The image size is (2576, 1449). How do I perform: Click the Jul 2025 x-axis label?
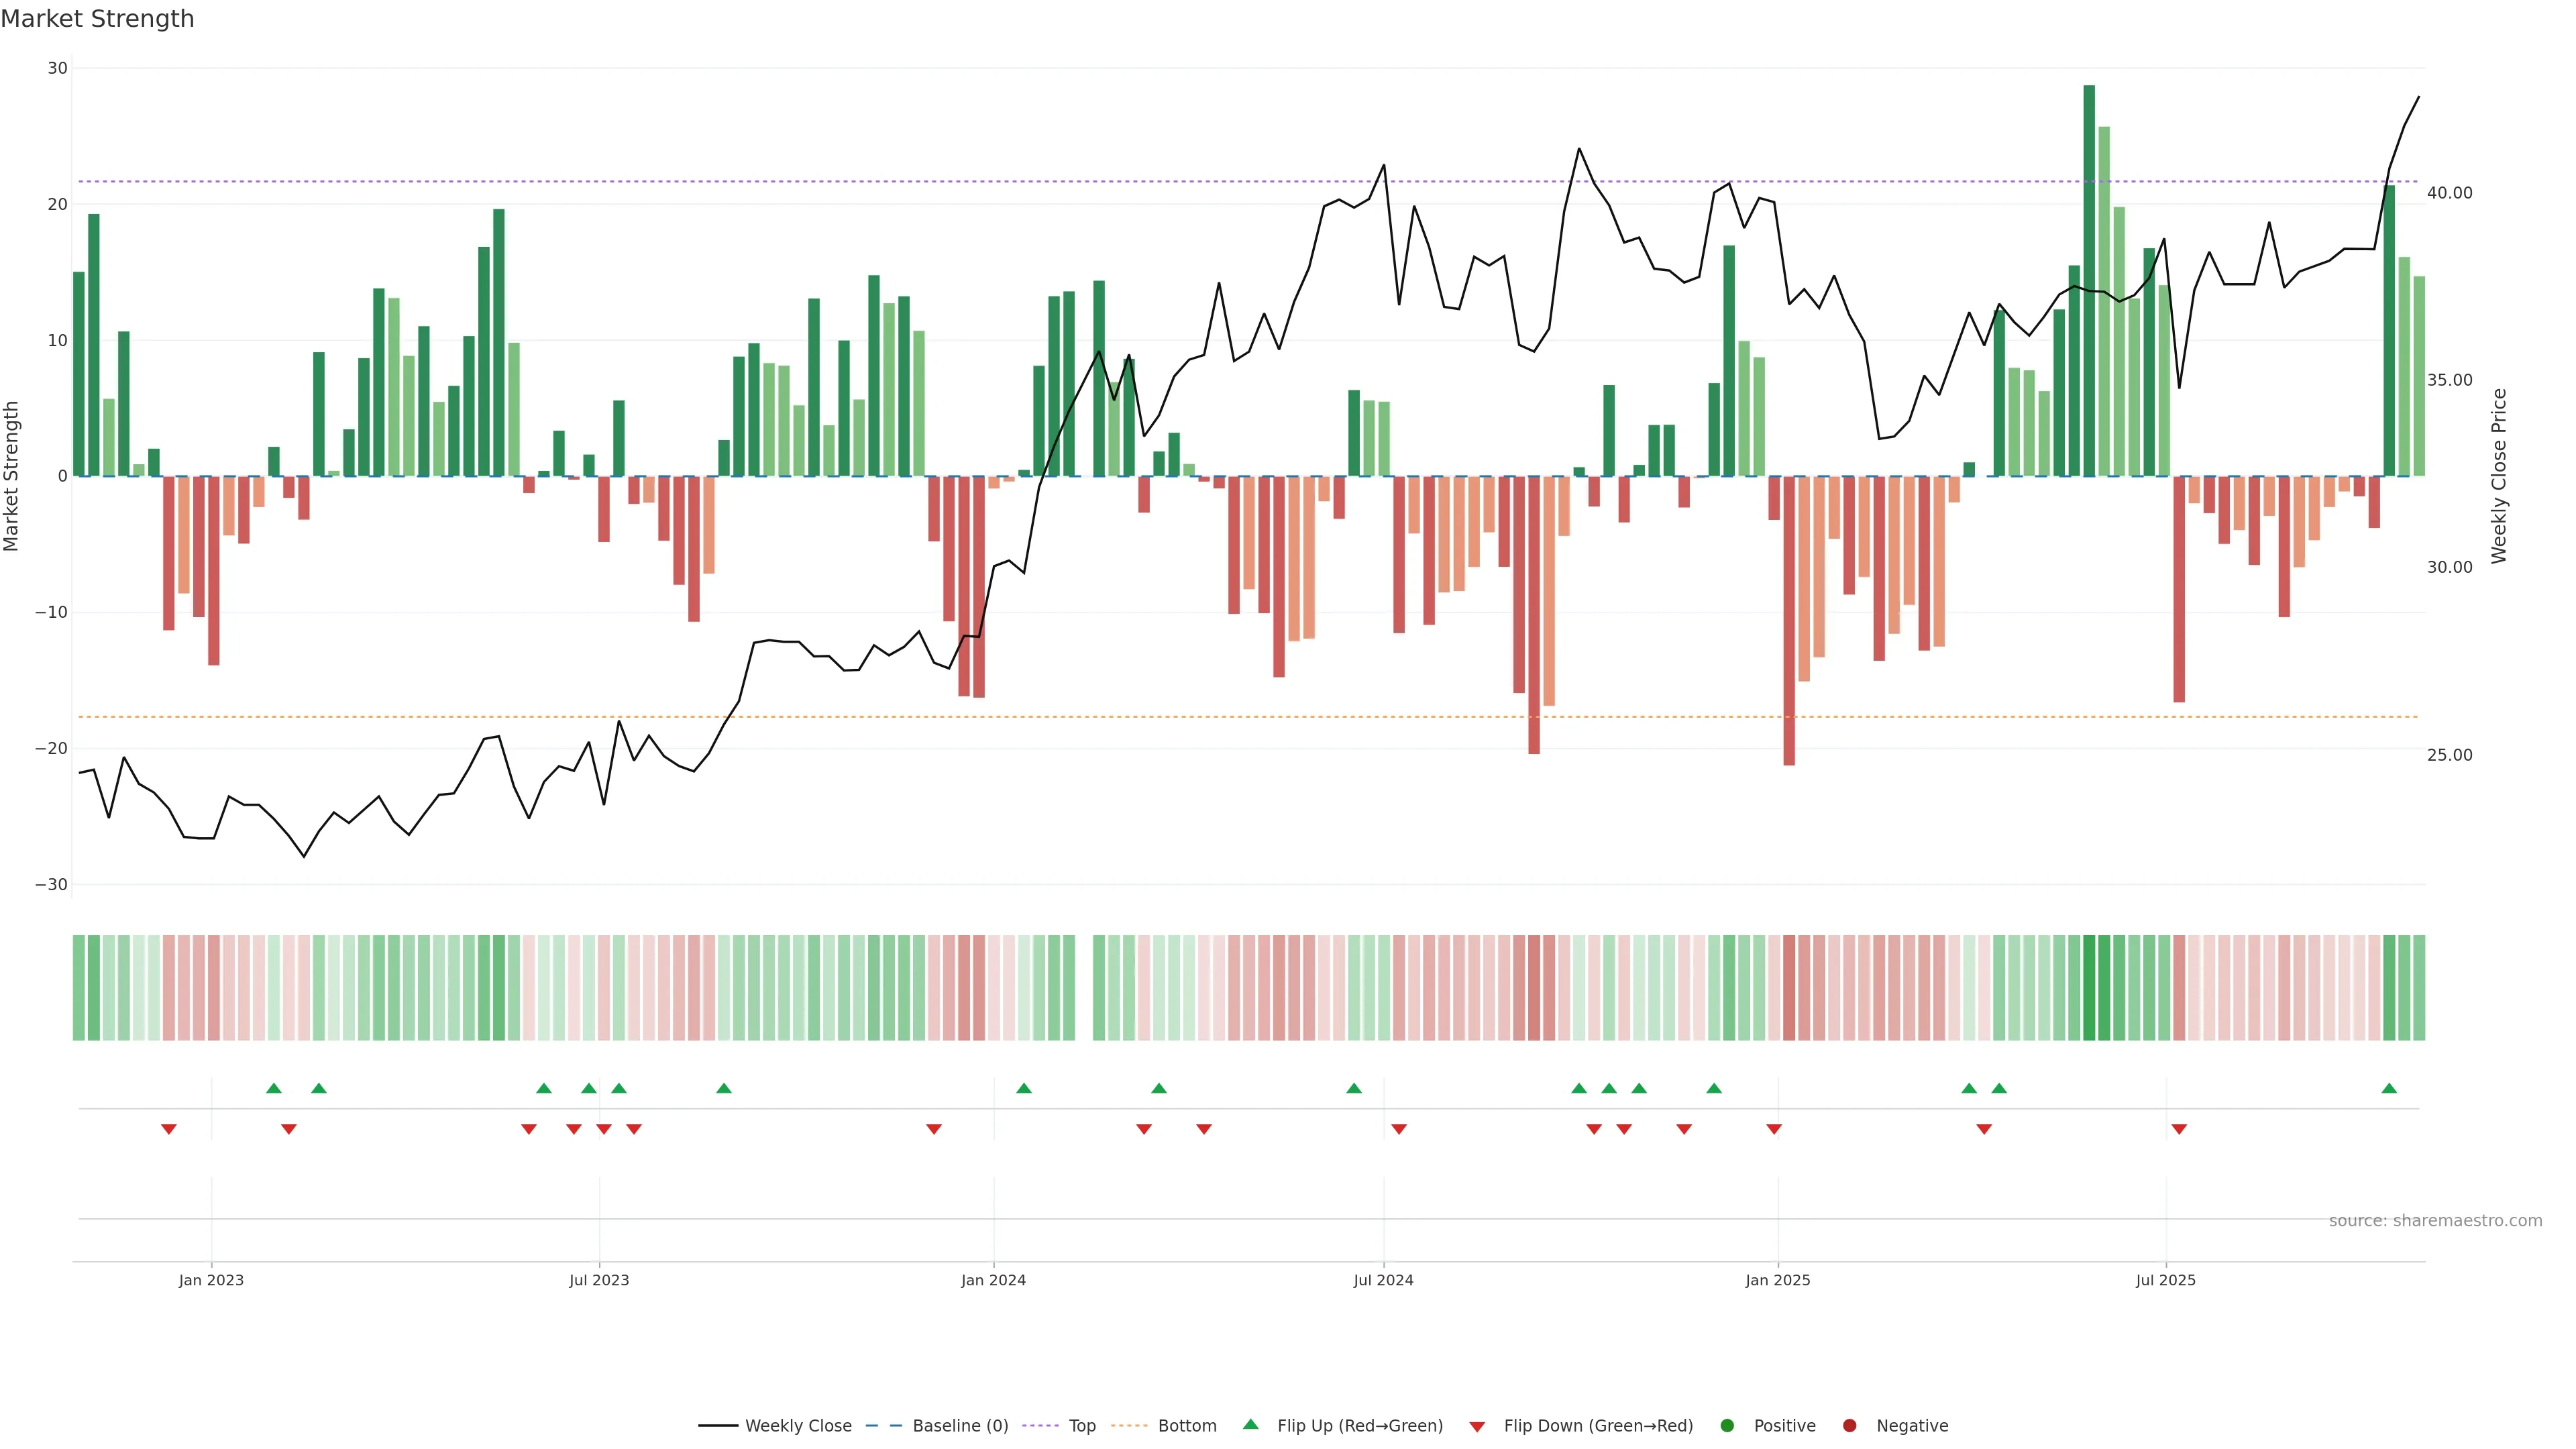2165,1280
